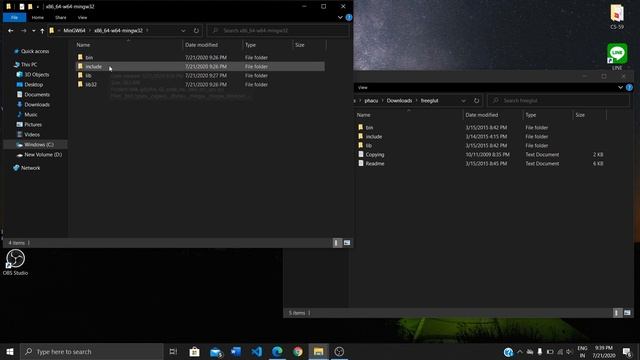Open Google Chrome from taskbar
This screenshot has height=360, width=640.
tap(298, 351)
